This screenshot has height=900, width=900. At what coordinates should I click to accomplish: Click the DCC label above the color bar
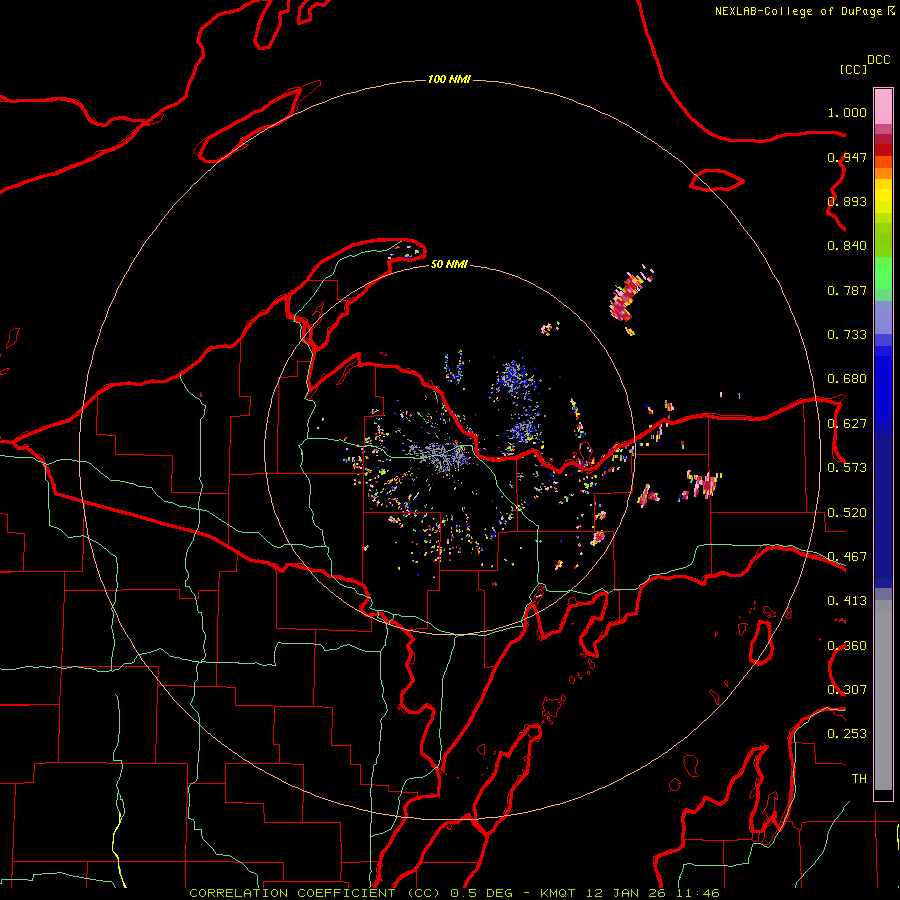tap(879, 60)
